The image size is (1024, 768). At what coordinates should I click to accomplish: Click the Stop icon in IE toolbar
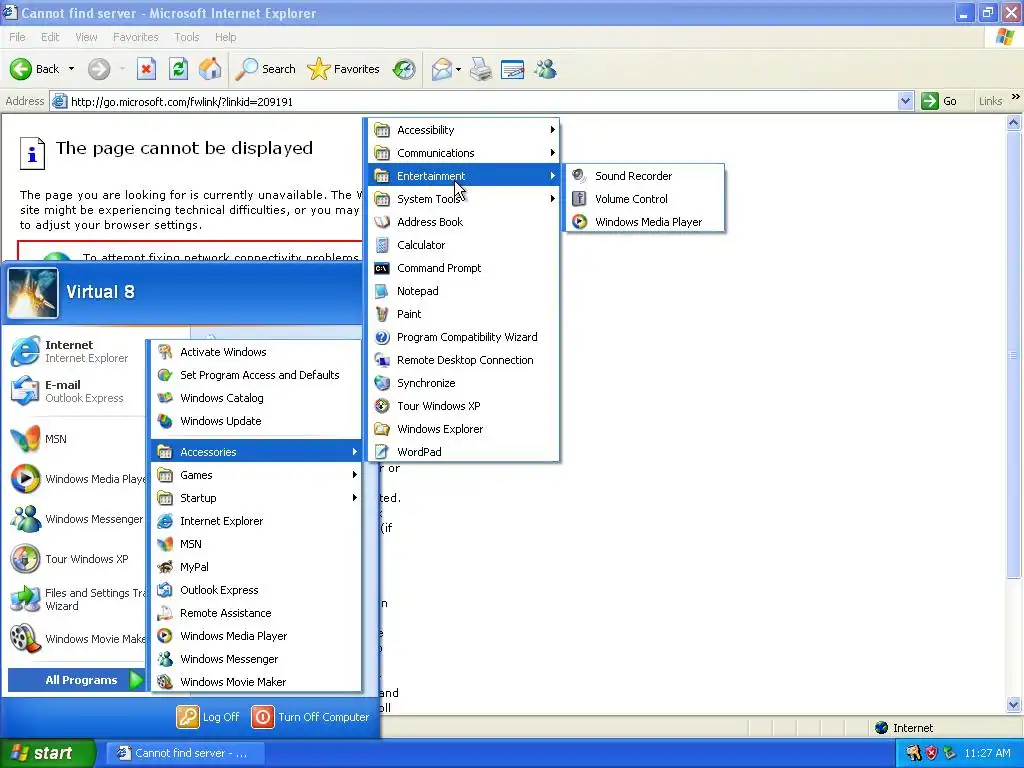(146, 69)
